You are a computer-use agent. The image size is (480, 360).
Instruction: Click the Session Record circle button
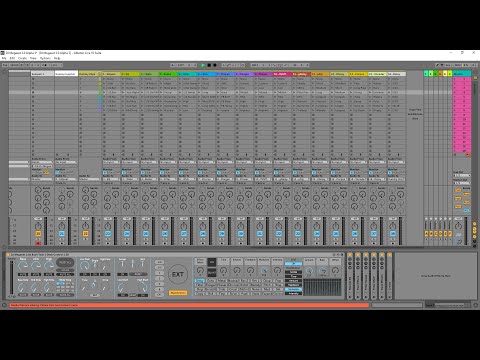[x=243, y=65]
